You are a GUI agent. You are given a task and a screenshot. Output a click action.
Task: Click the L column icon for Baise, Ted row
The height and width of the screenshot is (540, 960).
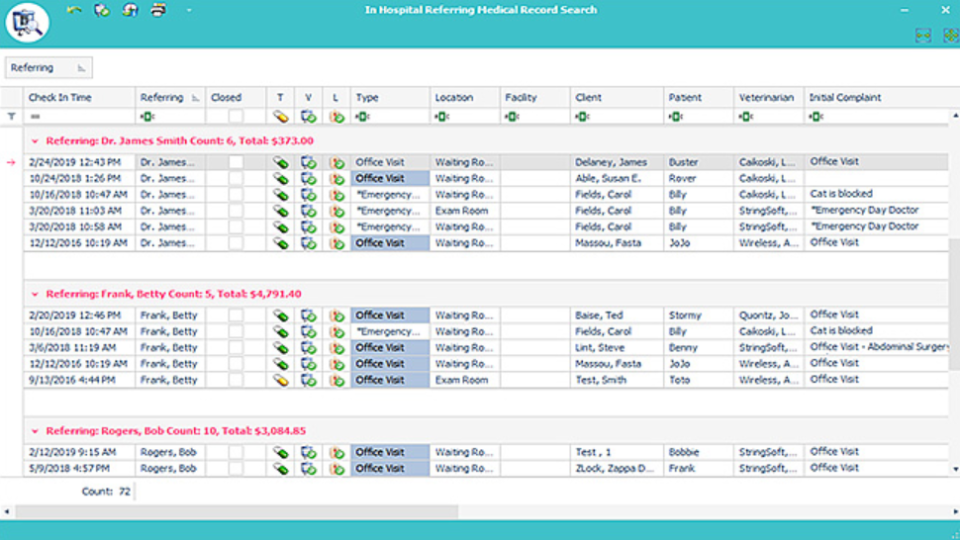coord(337,316)
